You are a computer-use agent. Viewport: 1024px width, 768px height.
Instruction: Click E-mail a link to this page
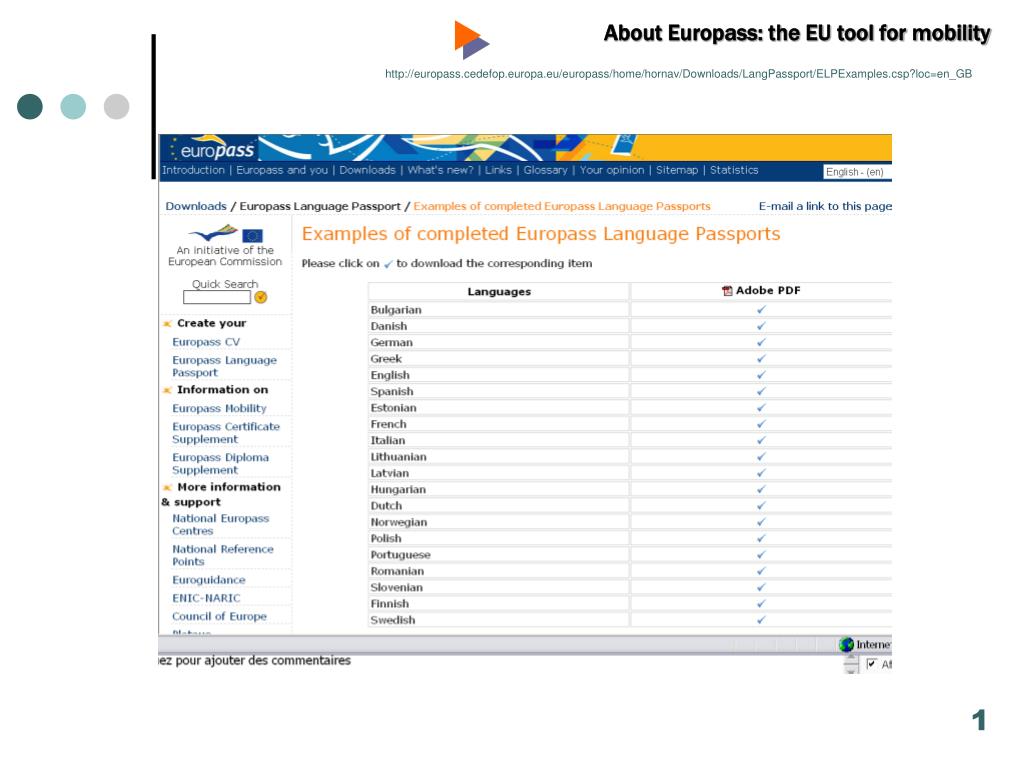[x=825, y=206]
